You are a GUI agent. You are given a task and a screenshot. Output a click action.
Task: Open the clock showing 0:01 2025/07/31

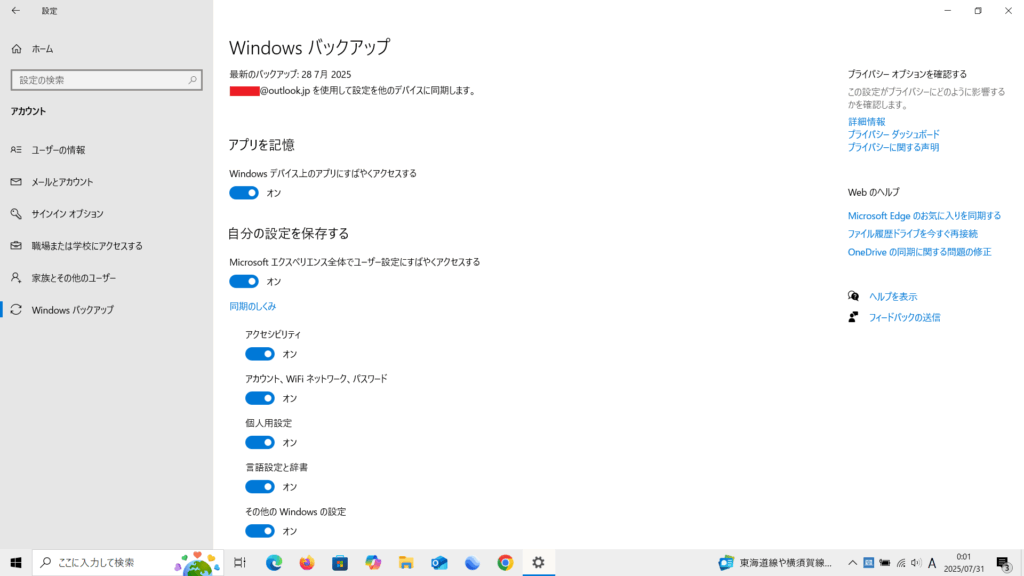[x=963, y=562]
